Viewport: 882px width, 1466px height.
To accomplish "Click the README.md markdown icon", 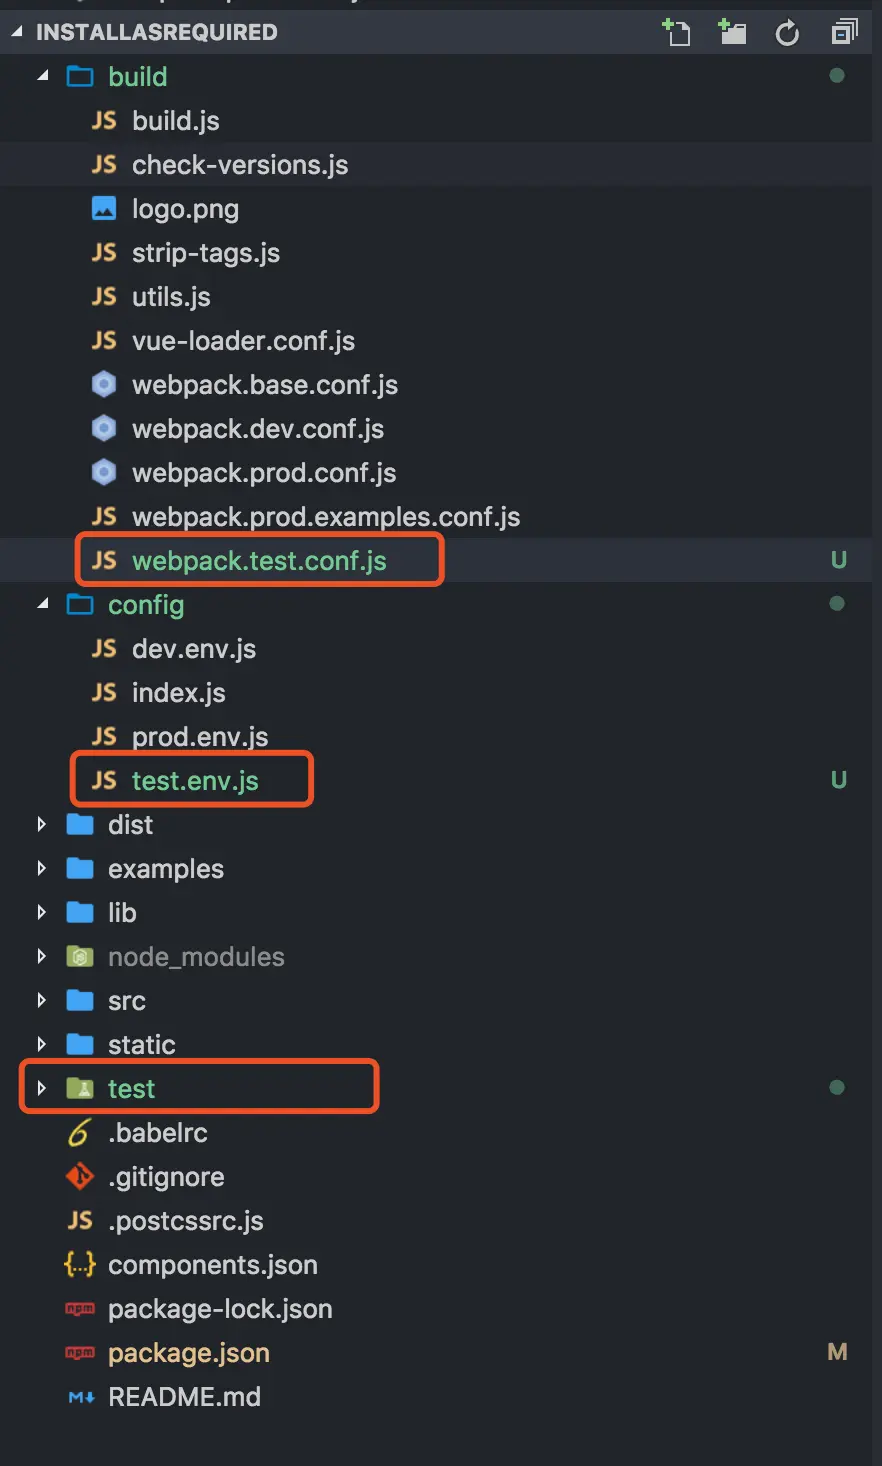I will click(x=80, y=1397).
